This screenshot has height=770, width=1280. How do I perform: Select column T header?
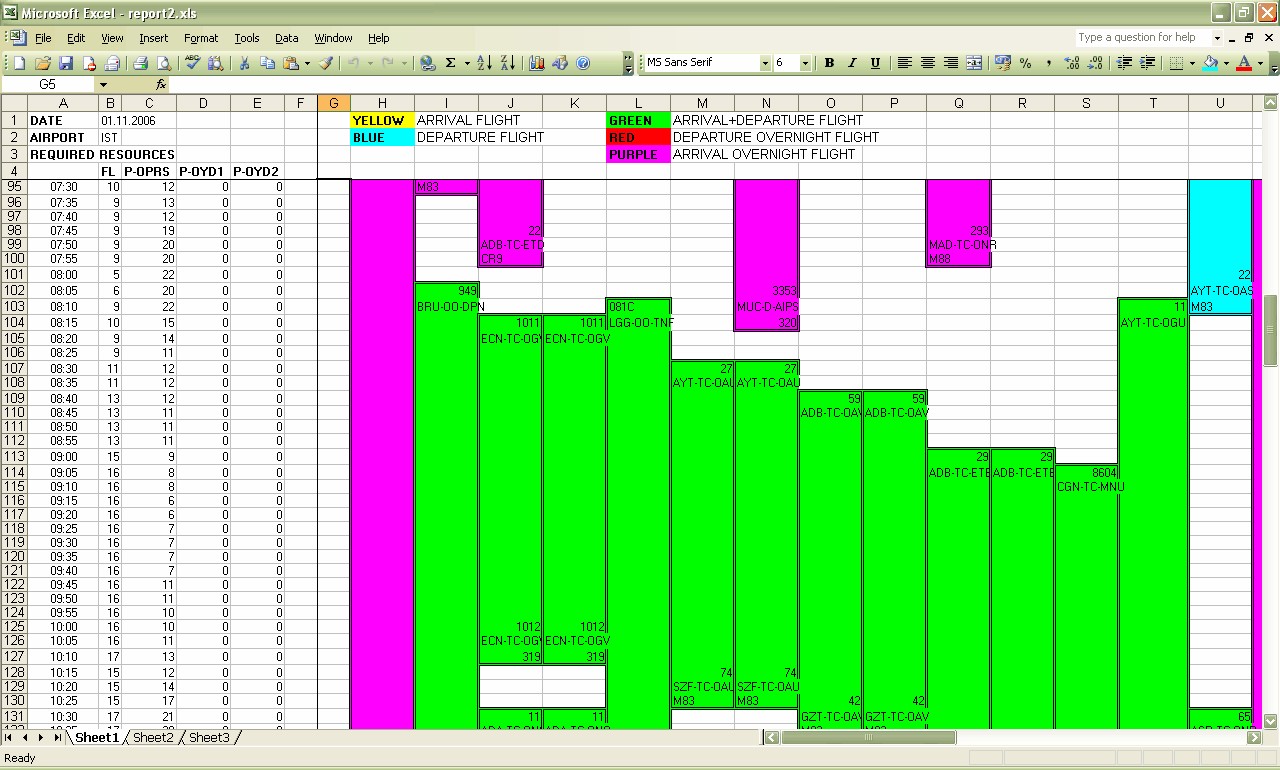(x=1153, y=103)
